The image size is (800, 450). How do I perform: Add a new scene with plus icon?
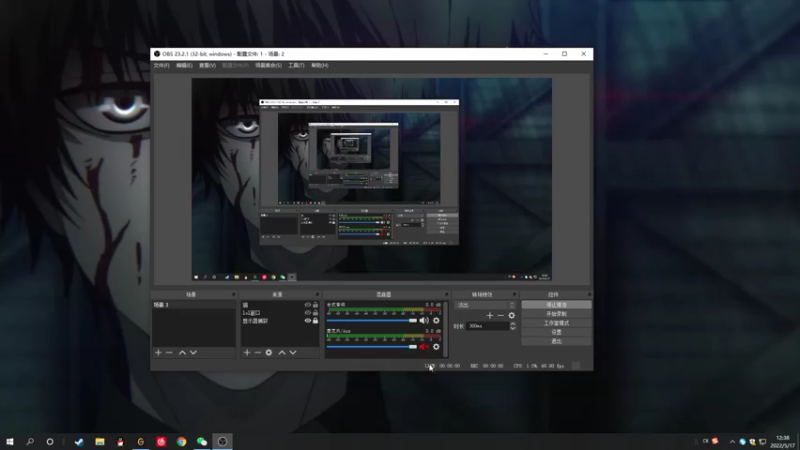click(158, 352)
